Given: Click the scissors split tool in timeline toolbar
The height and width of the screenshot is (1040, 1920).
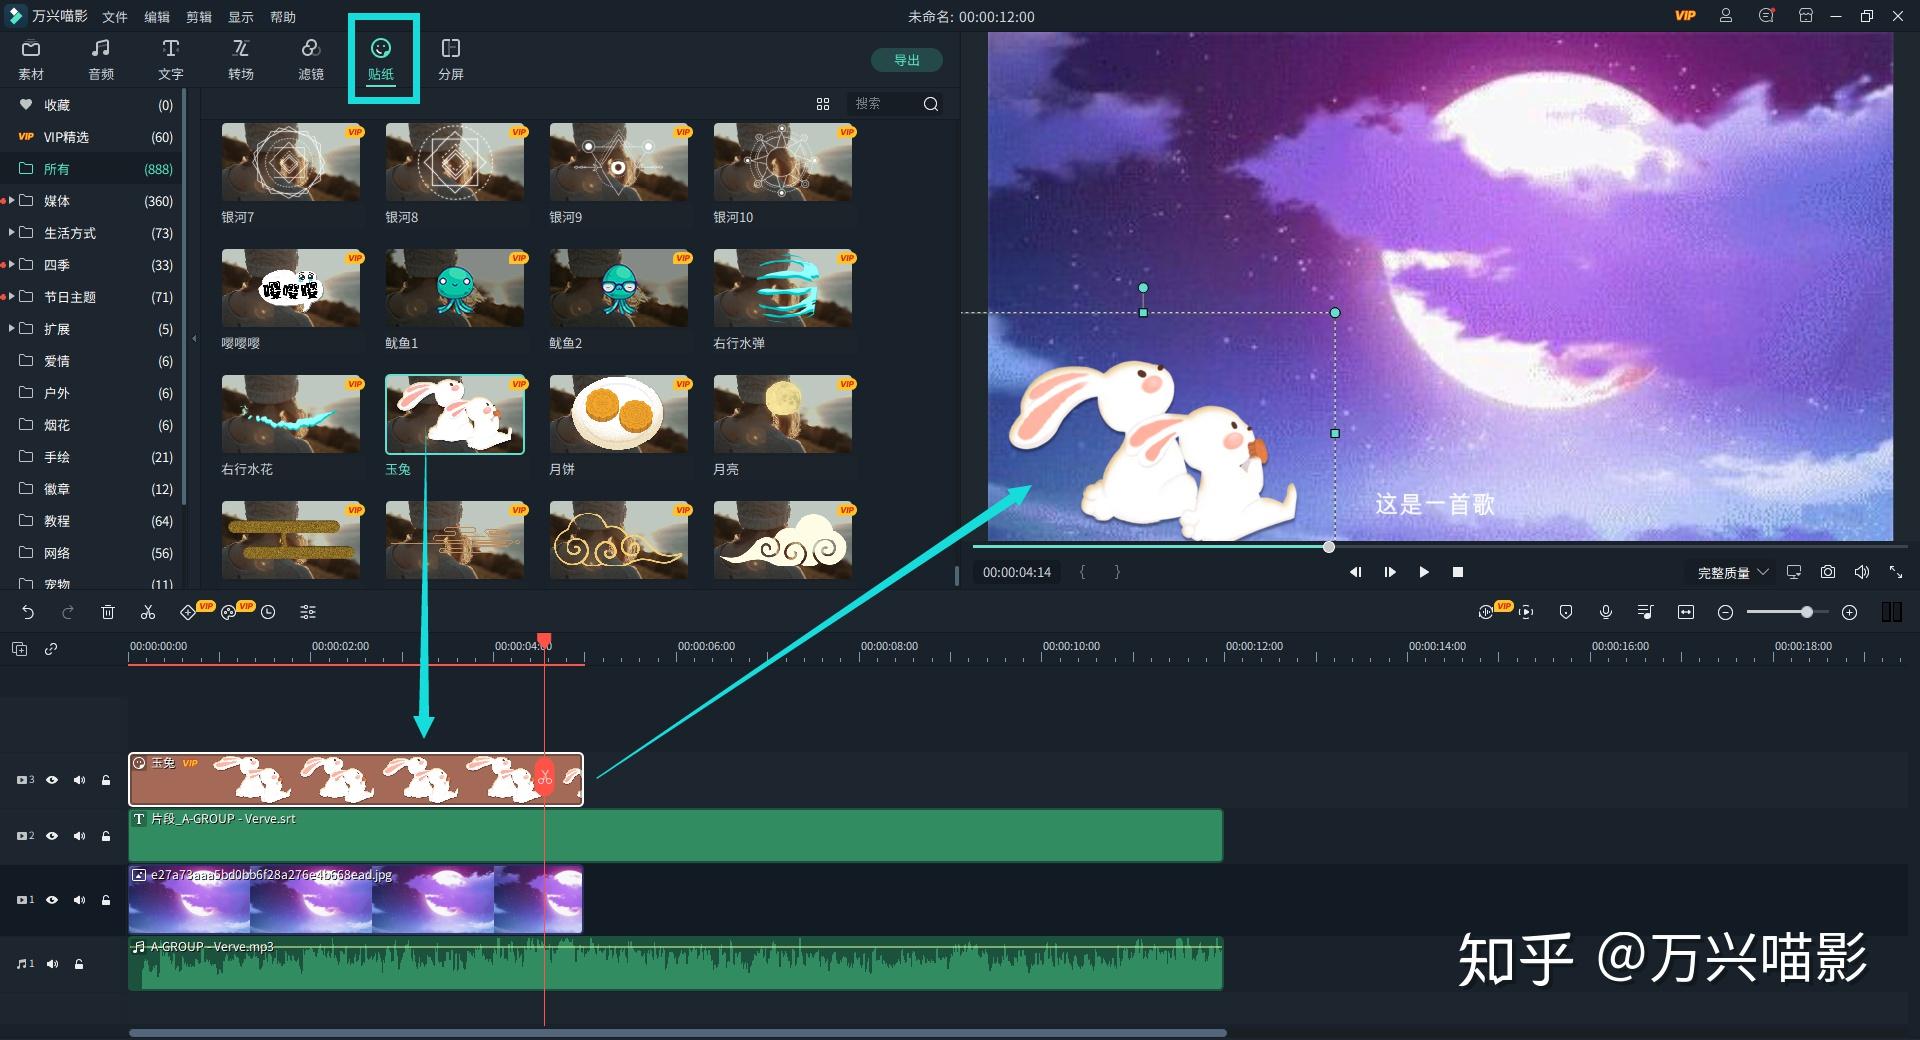Looking at the screenshot, I should [148, 612].
